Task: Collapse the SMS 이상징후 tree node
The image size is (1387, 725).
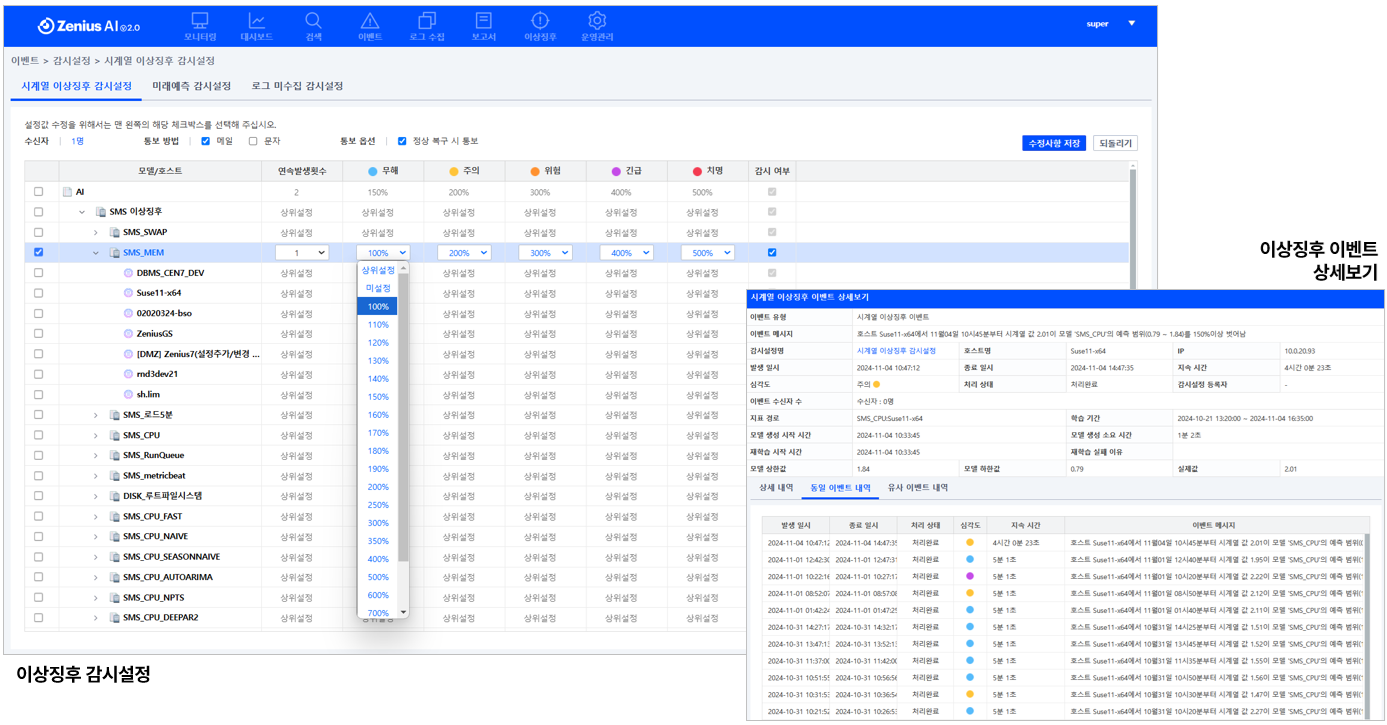Action: click(82, 212)
